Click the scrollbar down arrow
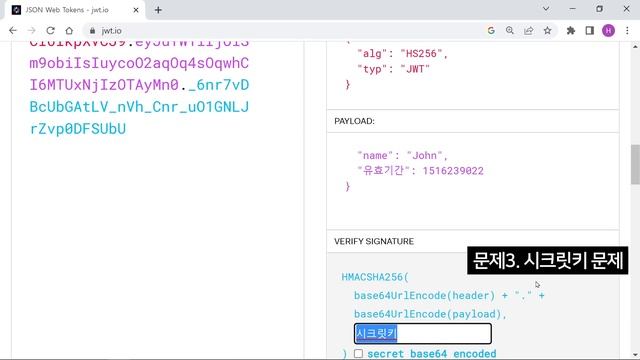 (x=635, y=355)
